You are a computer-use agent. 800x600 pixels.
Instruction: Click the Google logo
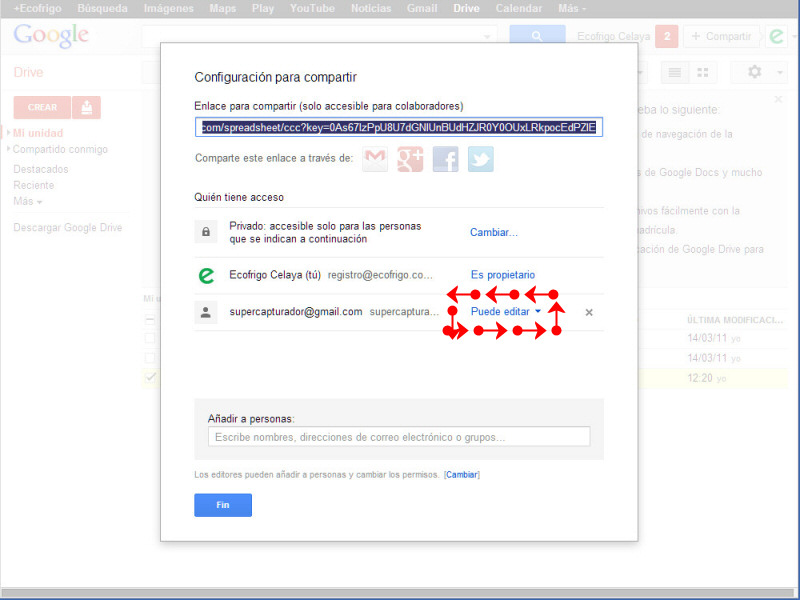point(51,36)
